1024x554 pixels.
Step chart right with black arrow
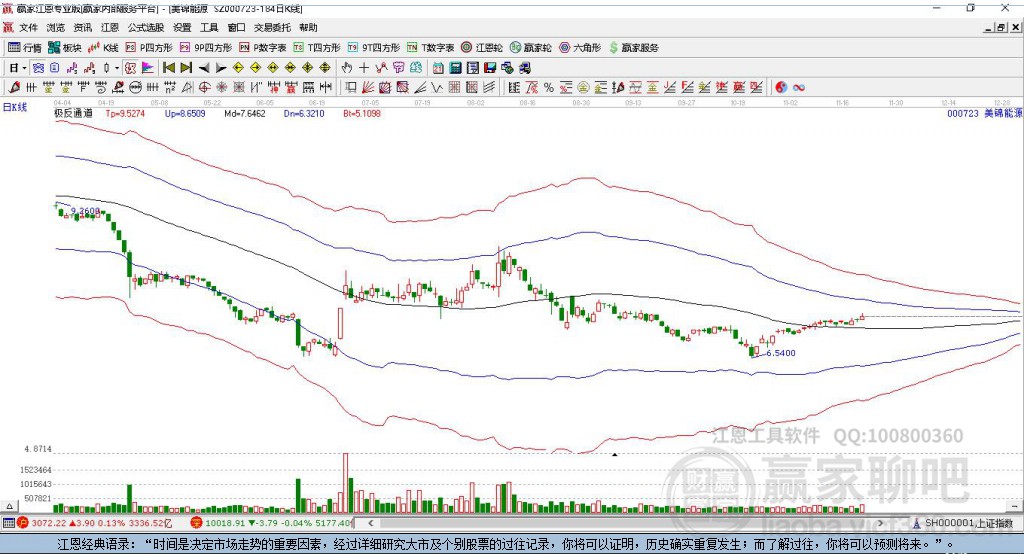pos(221,68)
